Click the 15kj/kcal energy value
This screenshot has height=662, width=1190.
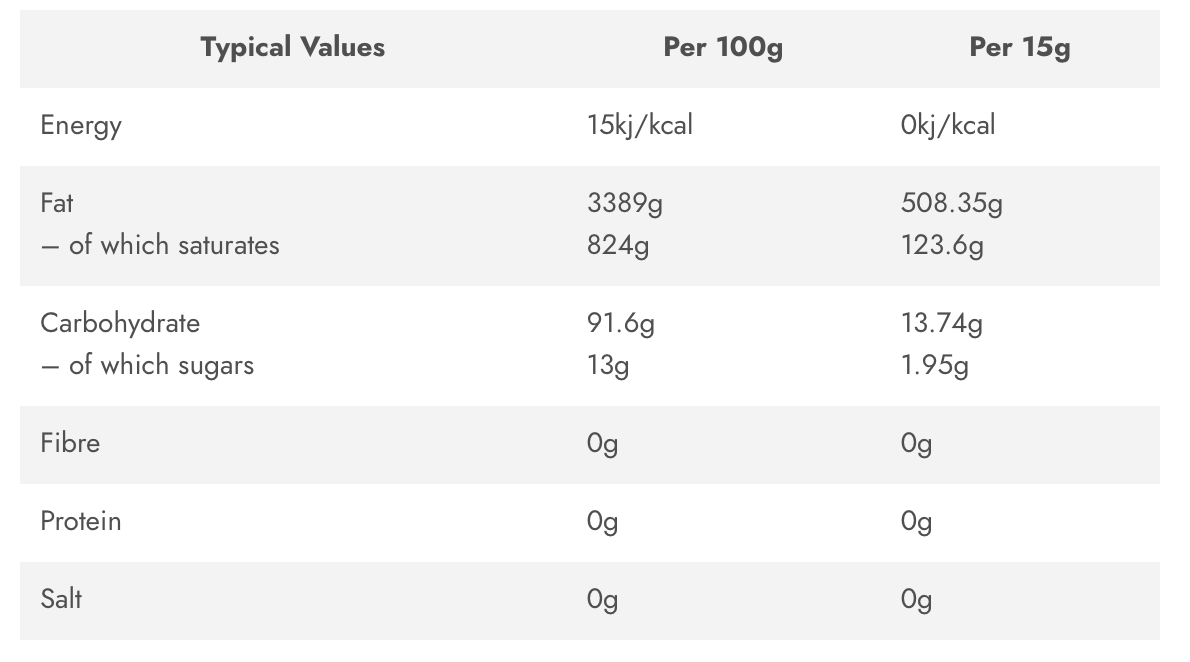tap(640, 125)
